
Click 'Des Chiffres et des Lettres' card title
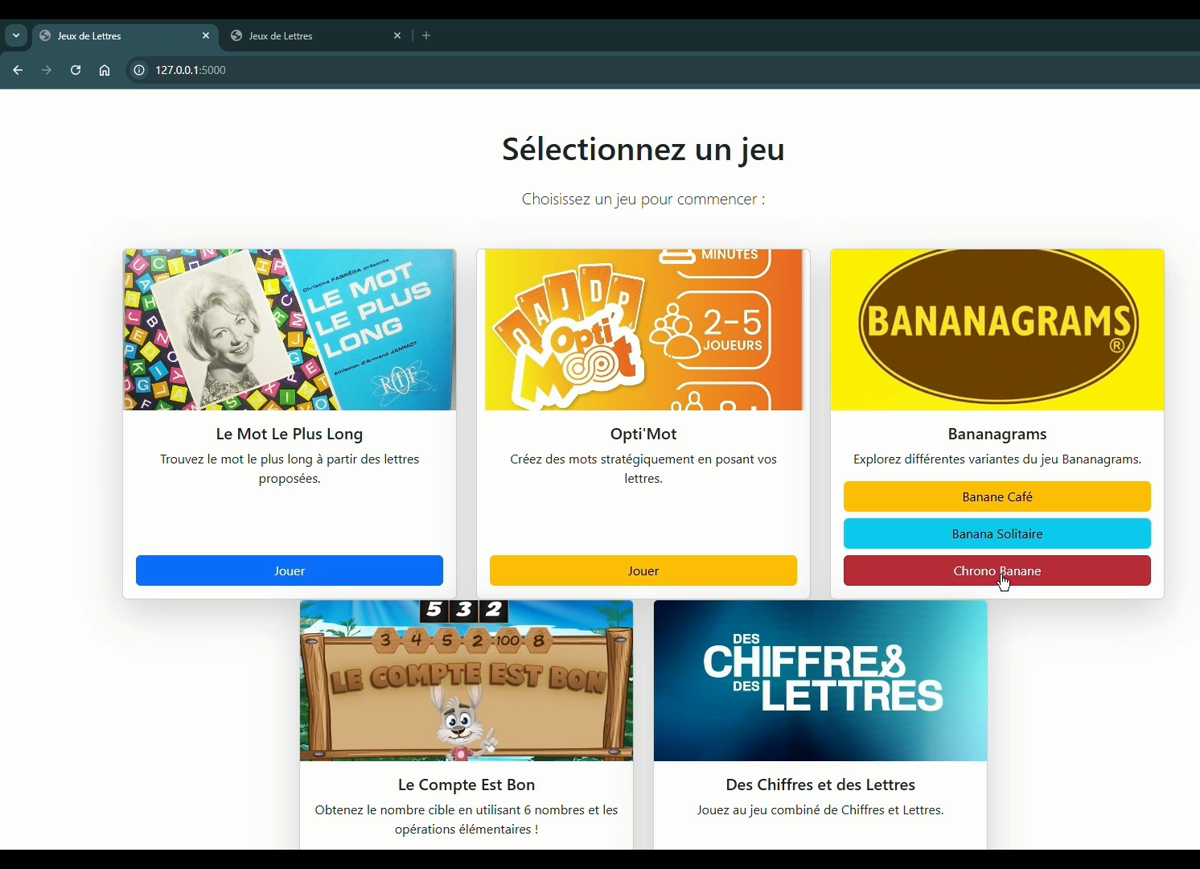[820, 785]
